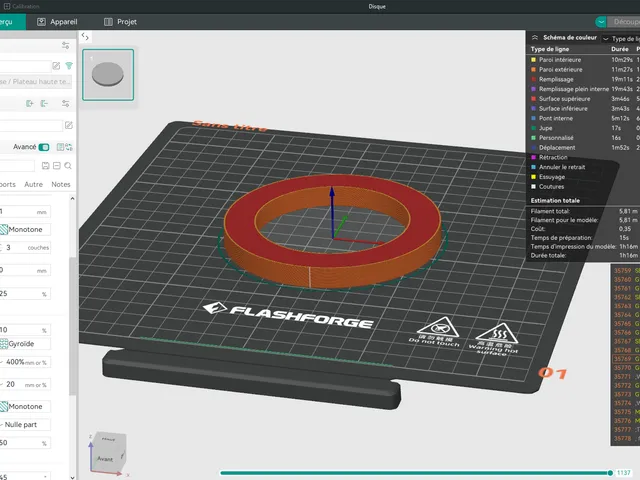Screen dimensions: 640x480
Task: Click the view orientation cube labeled Avant
Action: (x=108, y=452)
